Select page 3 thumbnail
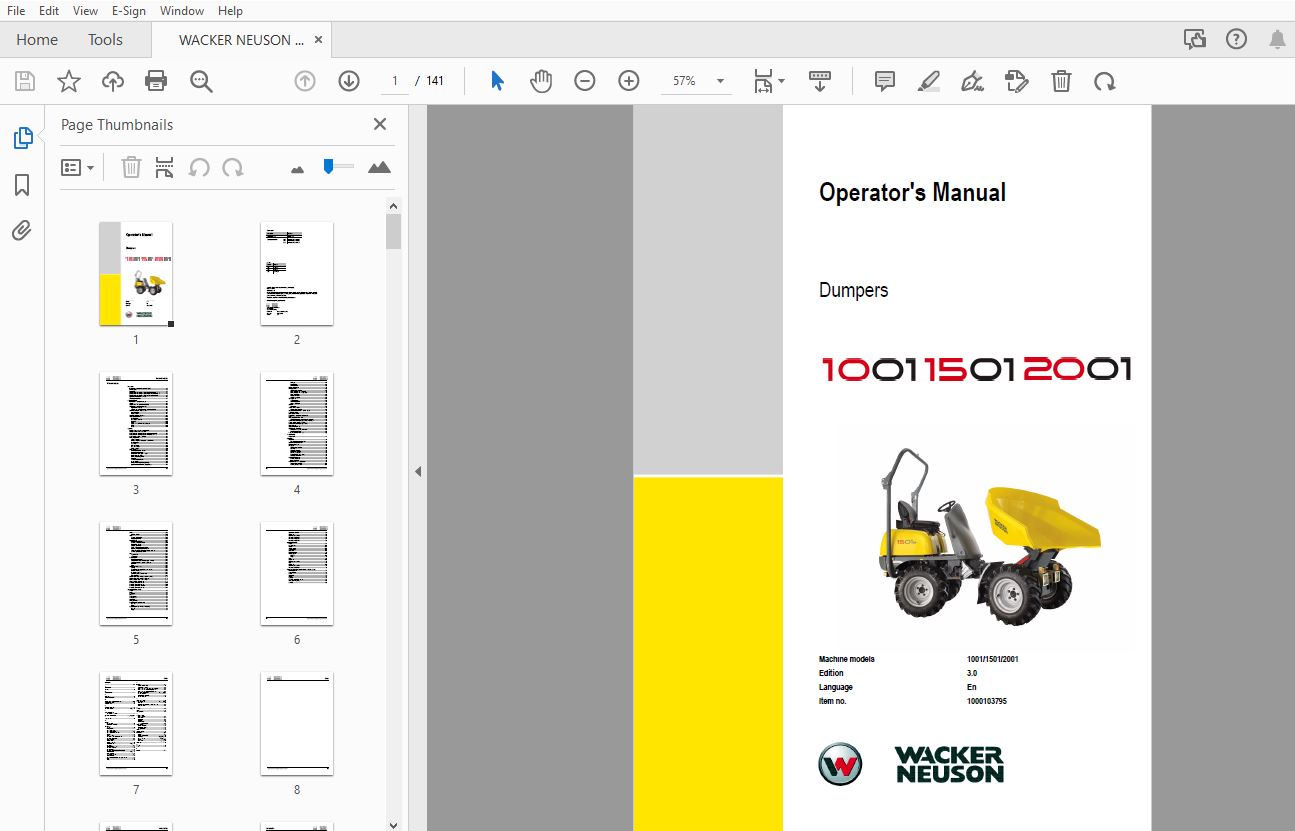 click(136, 424)
